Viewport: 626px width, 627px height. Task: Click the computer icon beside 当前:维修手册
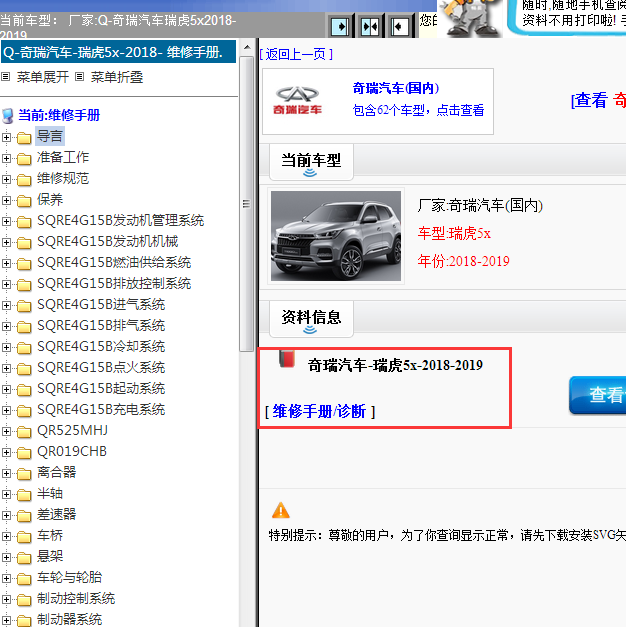pos(8,116)
